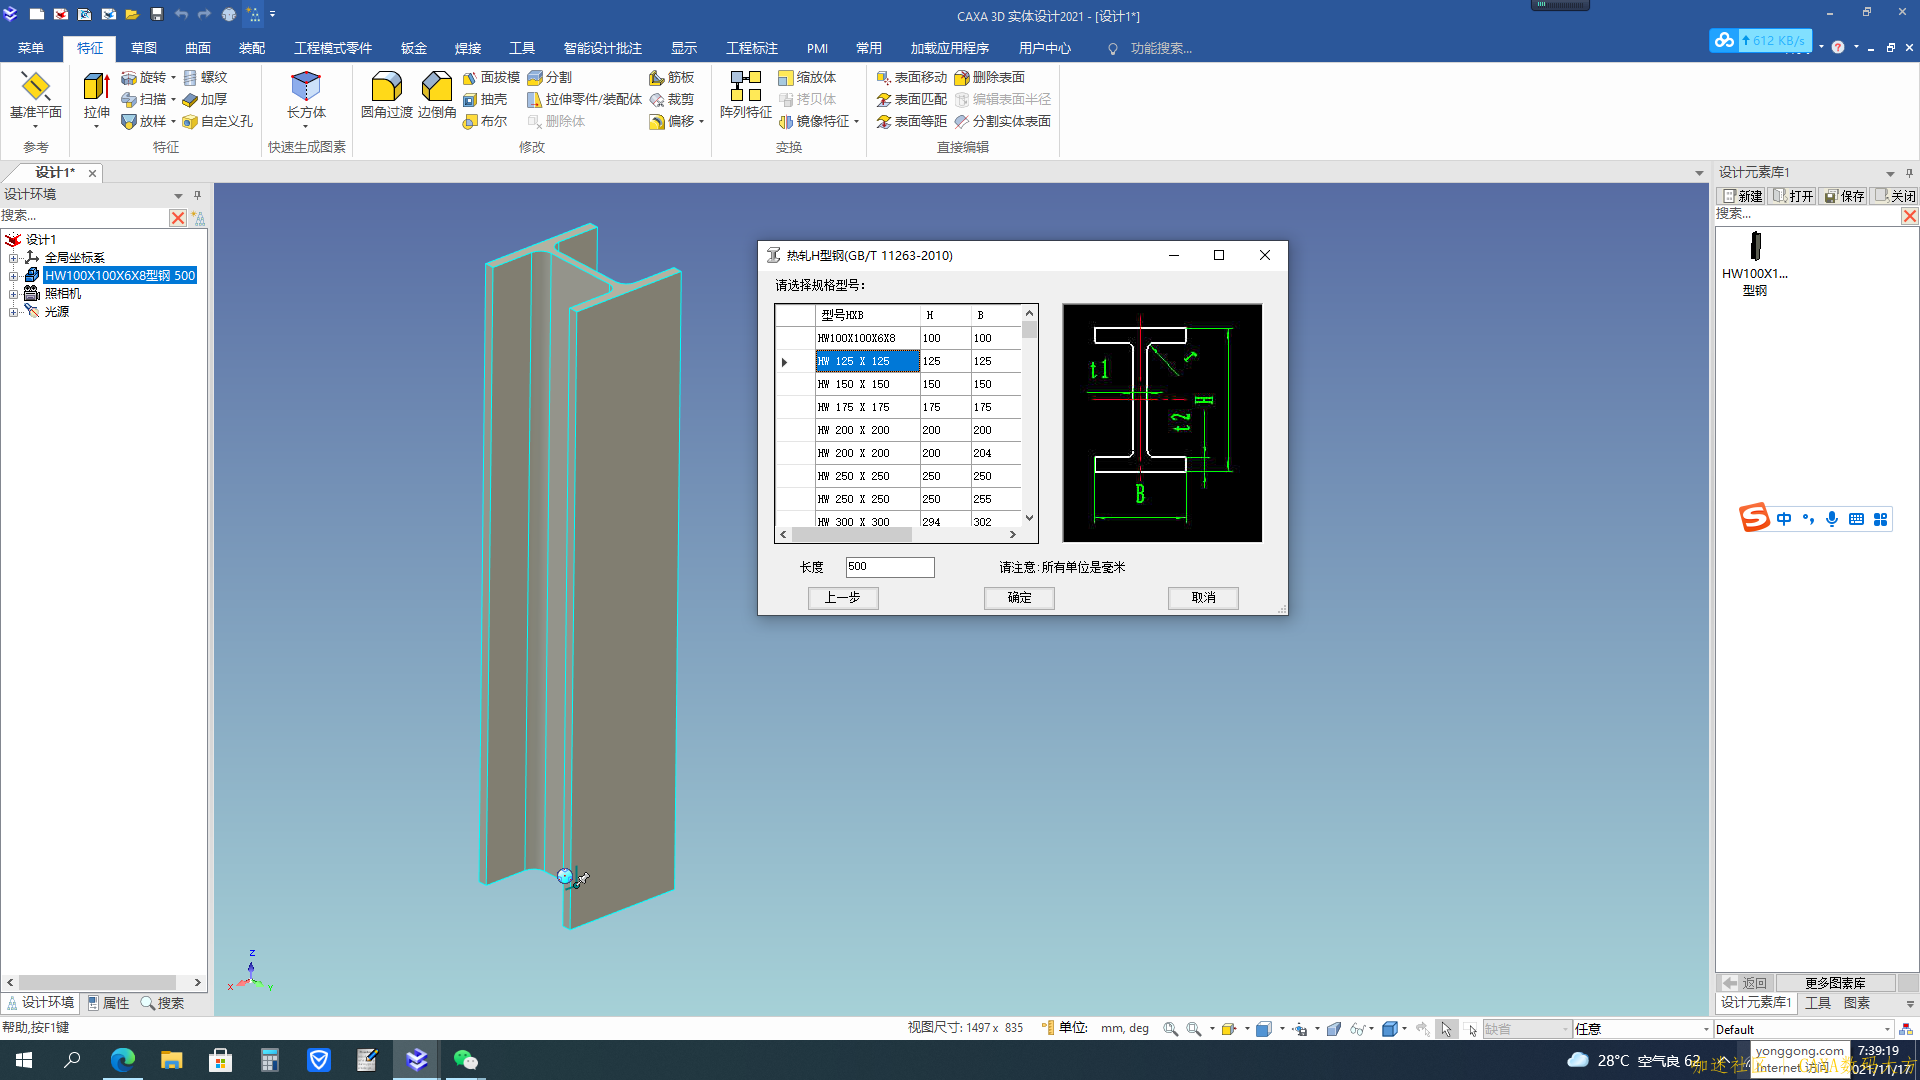Click the 镜像特征 mirror feature tool
The width and height of the screenshot is (1920, 1080).
coord(813,121)
